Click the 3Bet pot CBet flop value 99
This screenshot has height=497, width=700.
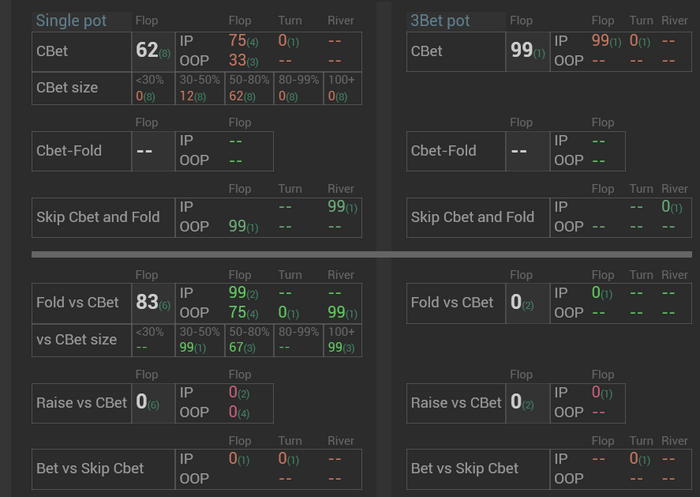tap(522, 50)
